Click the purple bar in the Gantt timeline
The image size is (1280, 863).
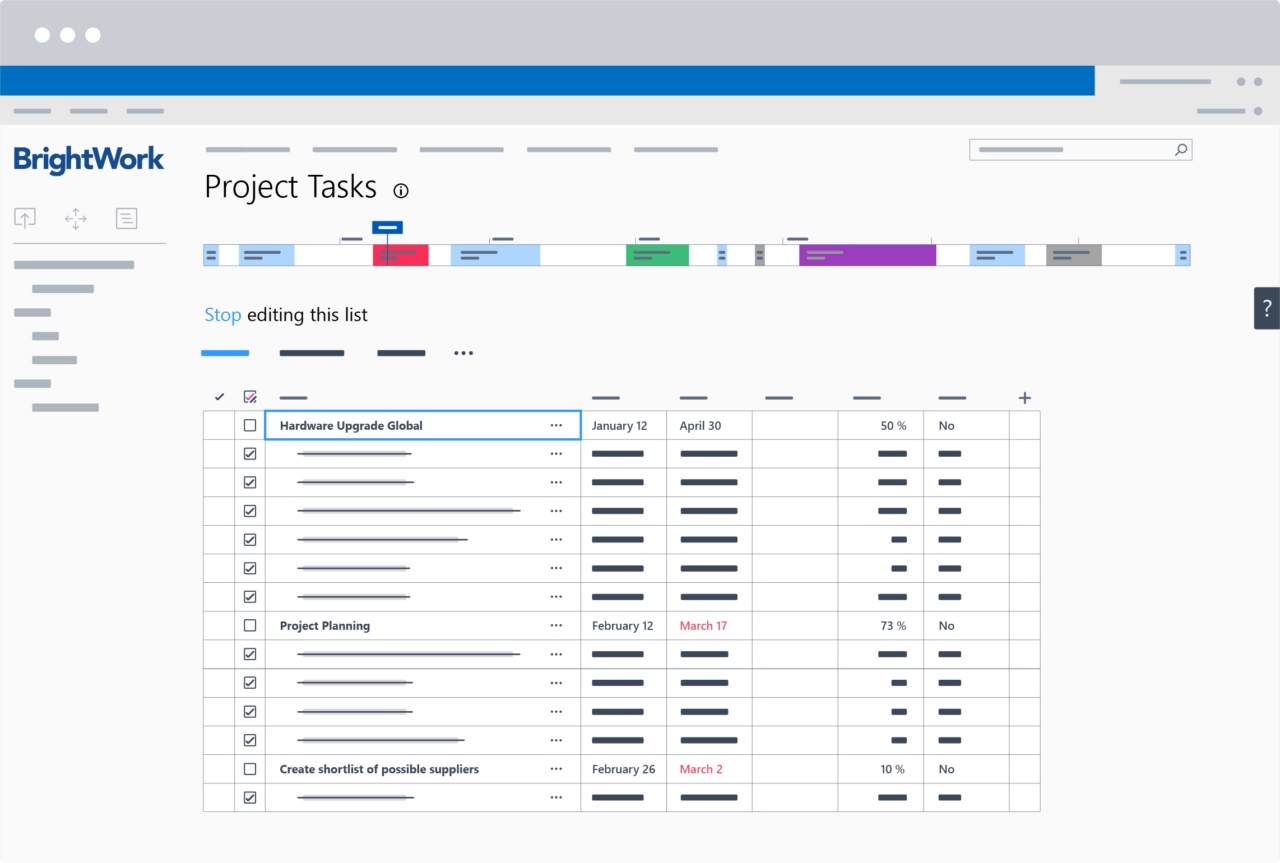pos(867,255)
